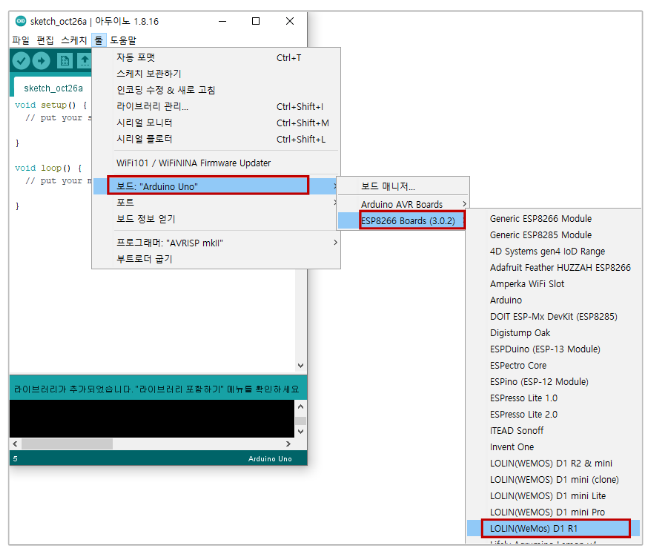Click the void setup() code line
Viewport: 649px width, 551px height.
pyautogui.click(x=51, y=105)
